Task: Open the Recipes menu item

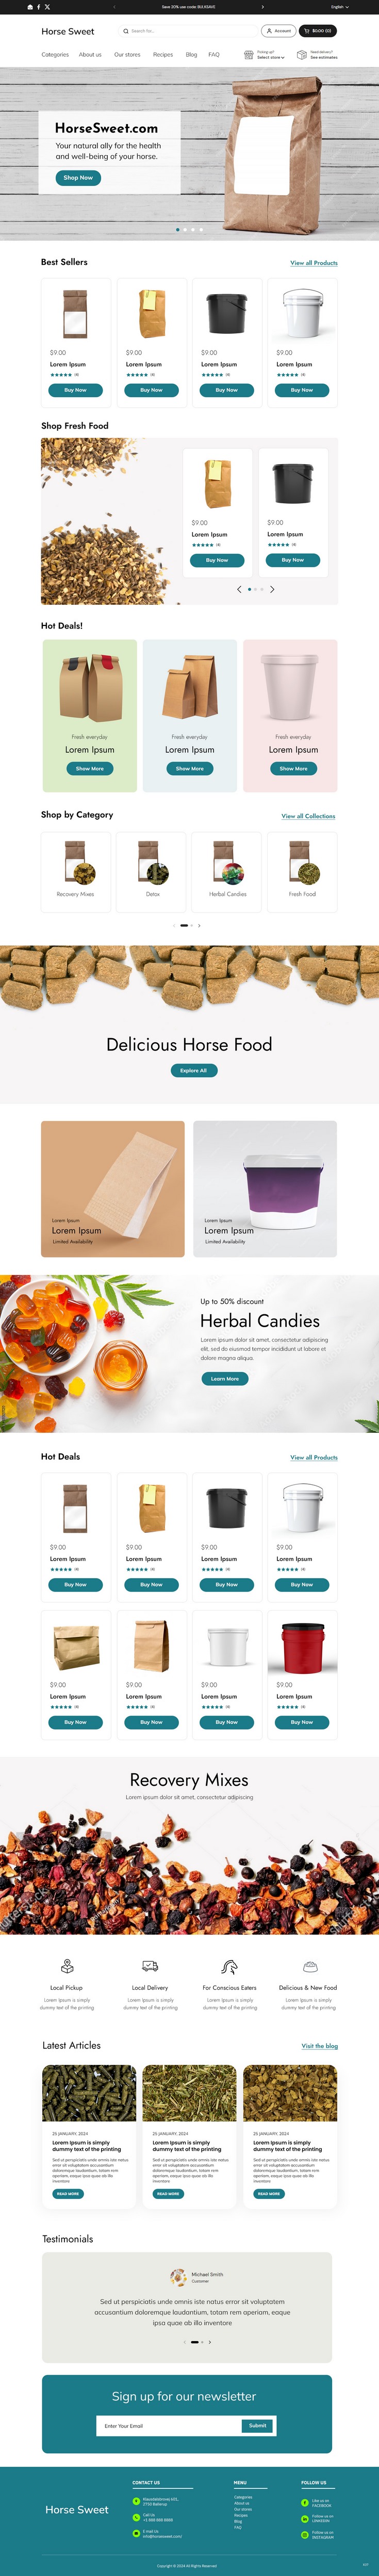Action: [163, 55]
